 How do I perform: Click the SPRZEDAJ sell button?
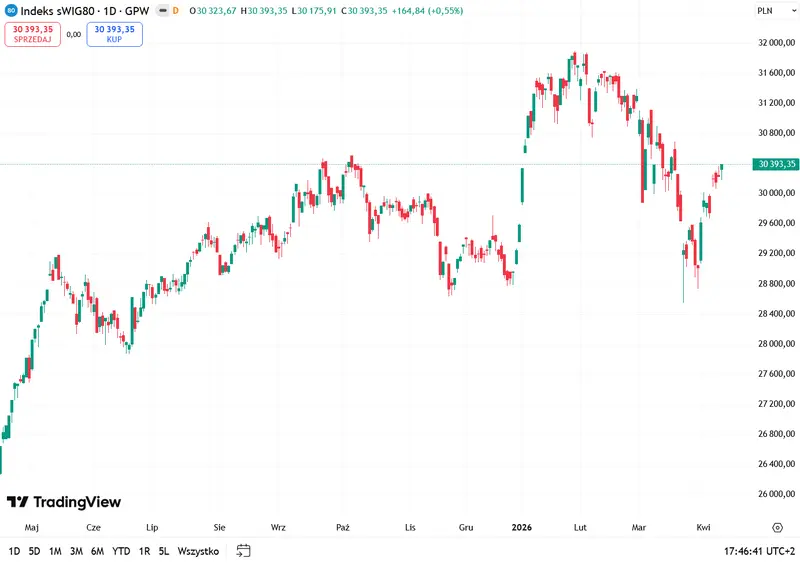coord(33,34)
